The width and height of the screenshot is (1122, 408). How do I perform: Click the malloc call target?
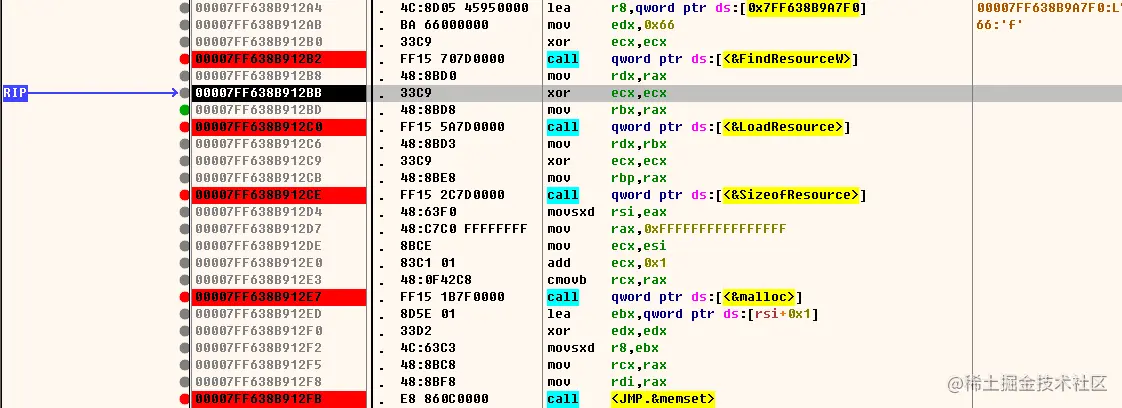tap(758, 296)
